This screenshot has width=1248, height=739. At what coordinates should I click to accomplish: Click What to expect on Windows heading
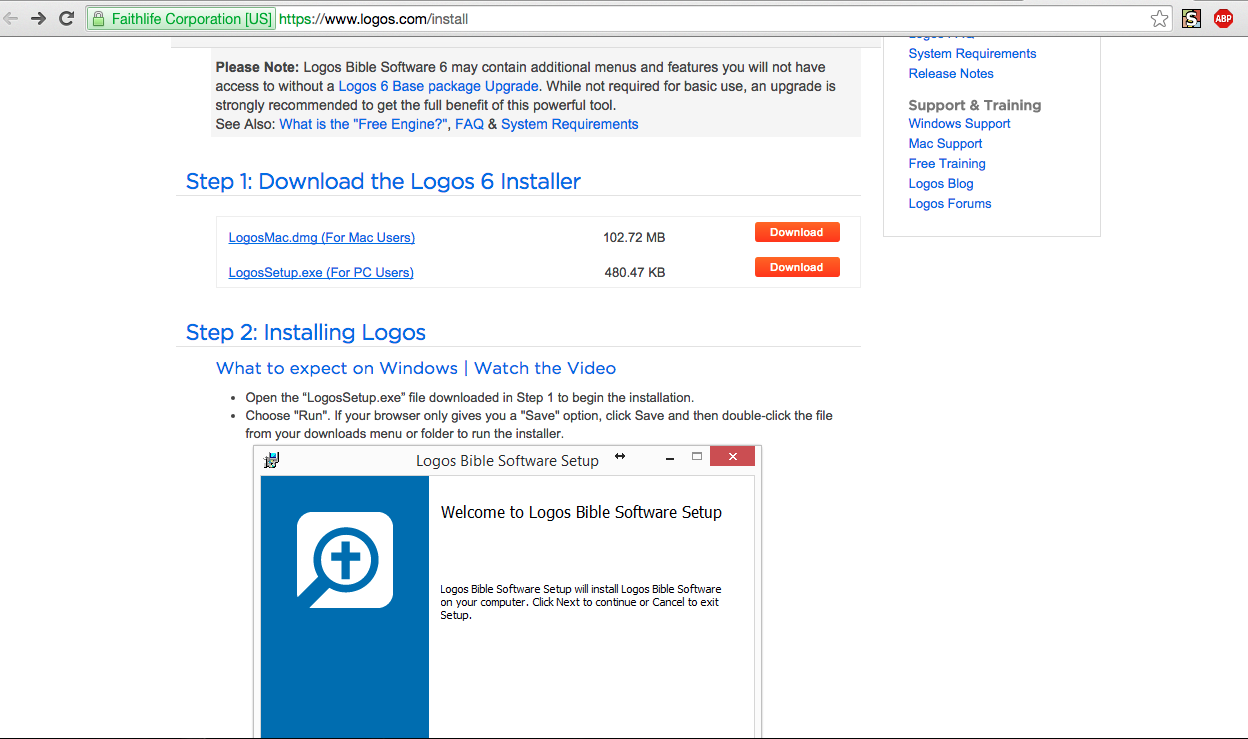tap(337, 368)
